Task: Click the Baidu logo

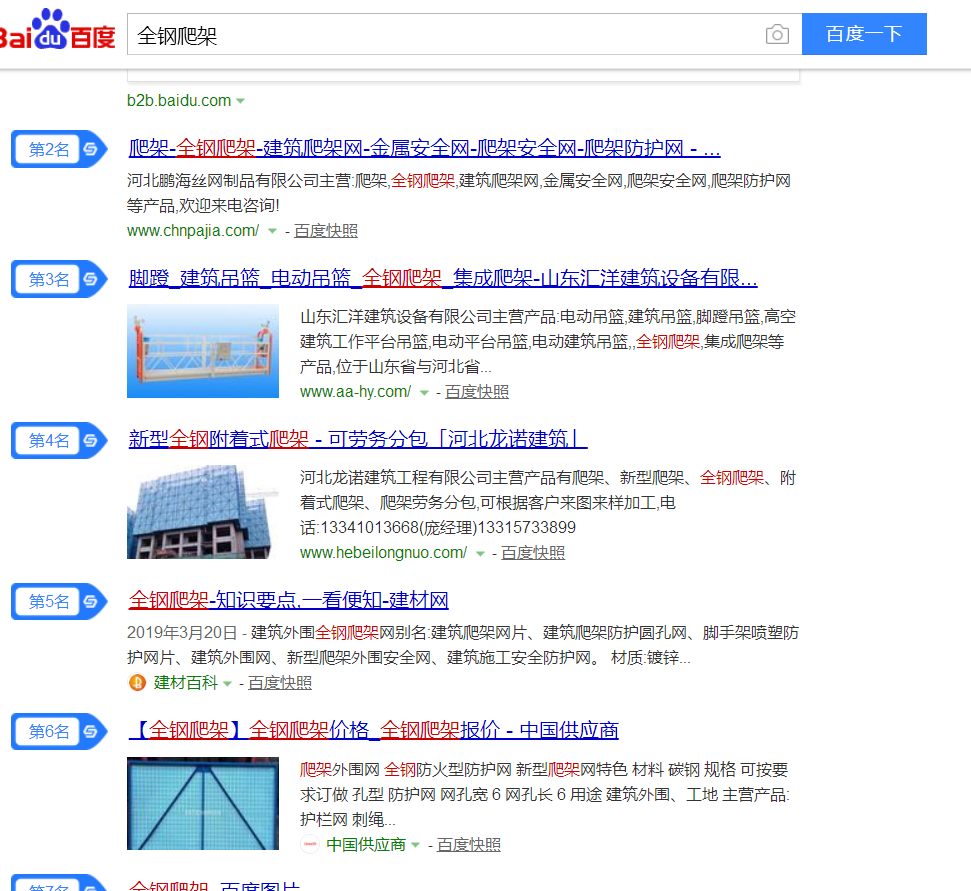Action: [57, 30]
